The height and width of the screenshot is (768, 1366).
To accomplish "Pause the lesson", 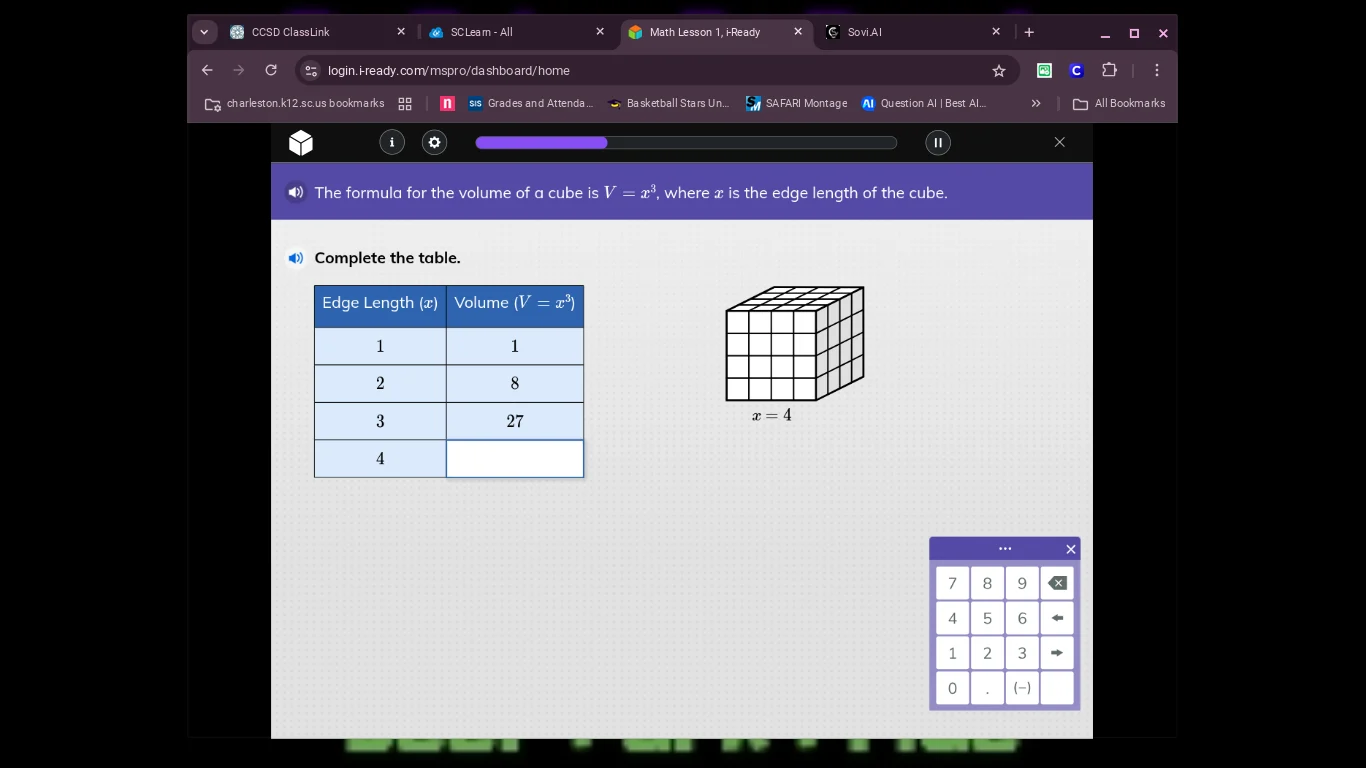I will 937,142.
